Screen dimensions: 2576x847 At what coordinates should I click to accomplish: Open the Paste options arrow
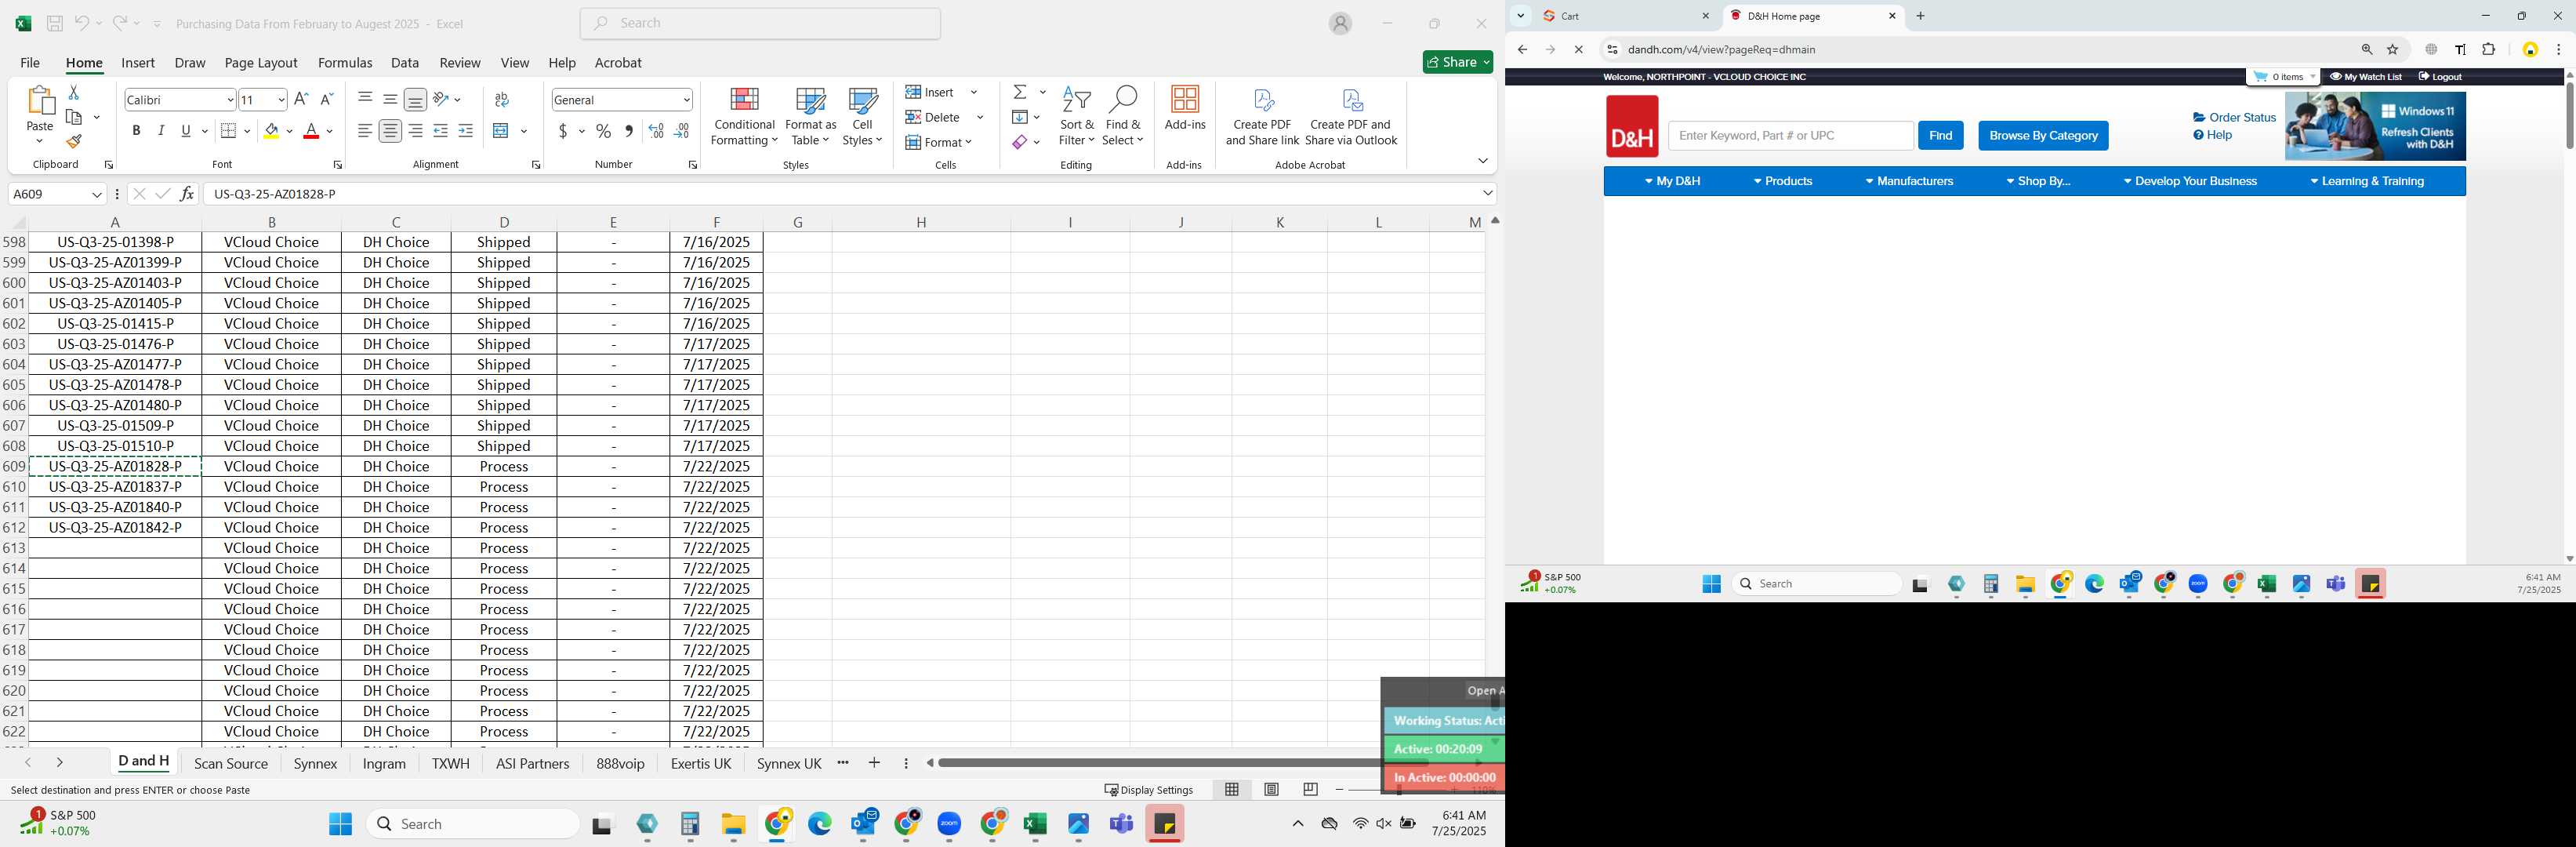pyautogui.click(x=39, y=140)
